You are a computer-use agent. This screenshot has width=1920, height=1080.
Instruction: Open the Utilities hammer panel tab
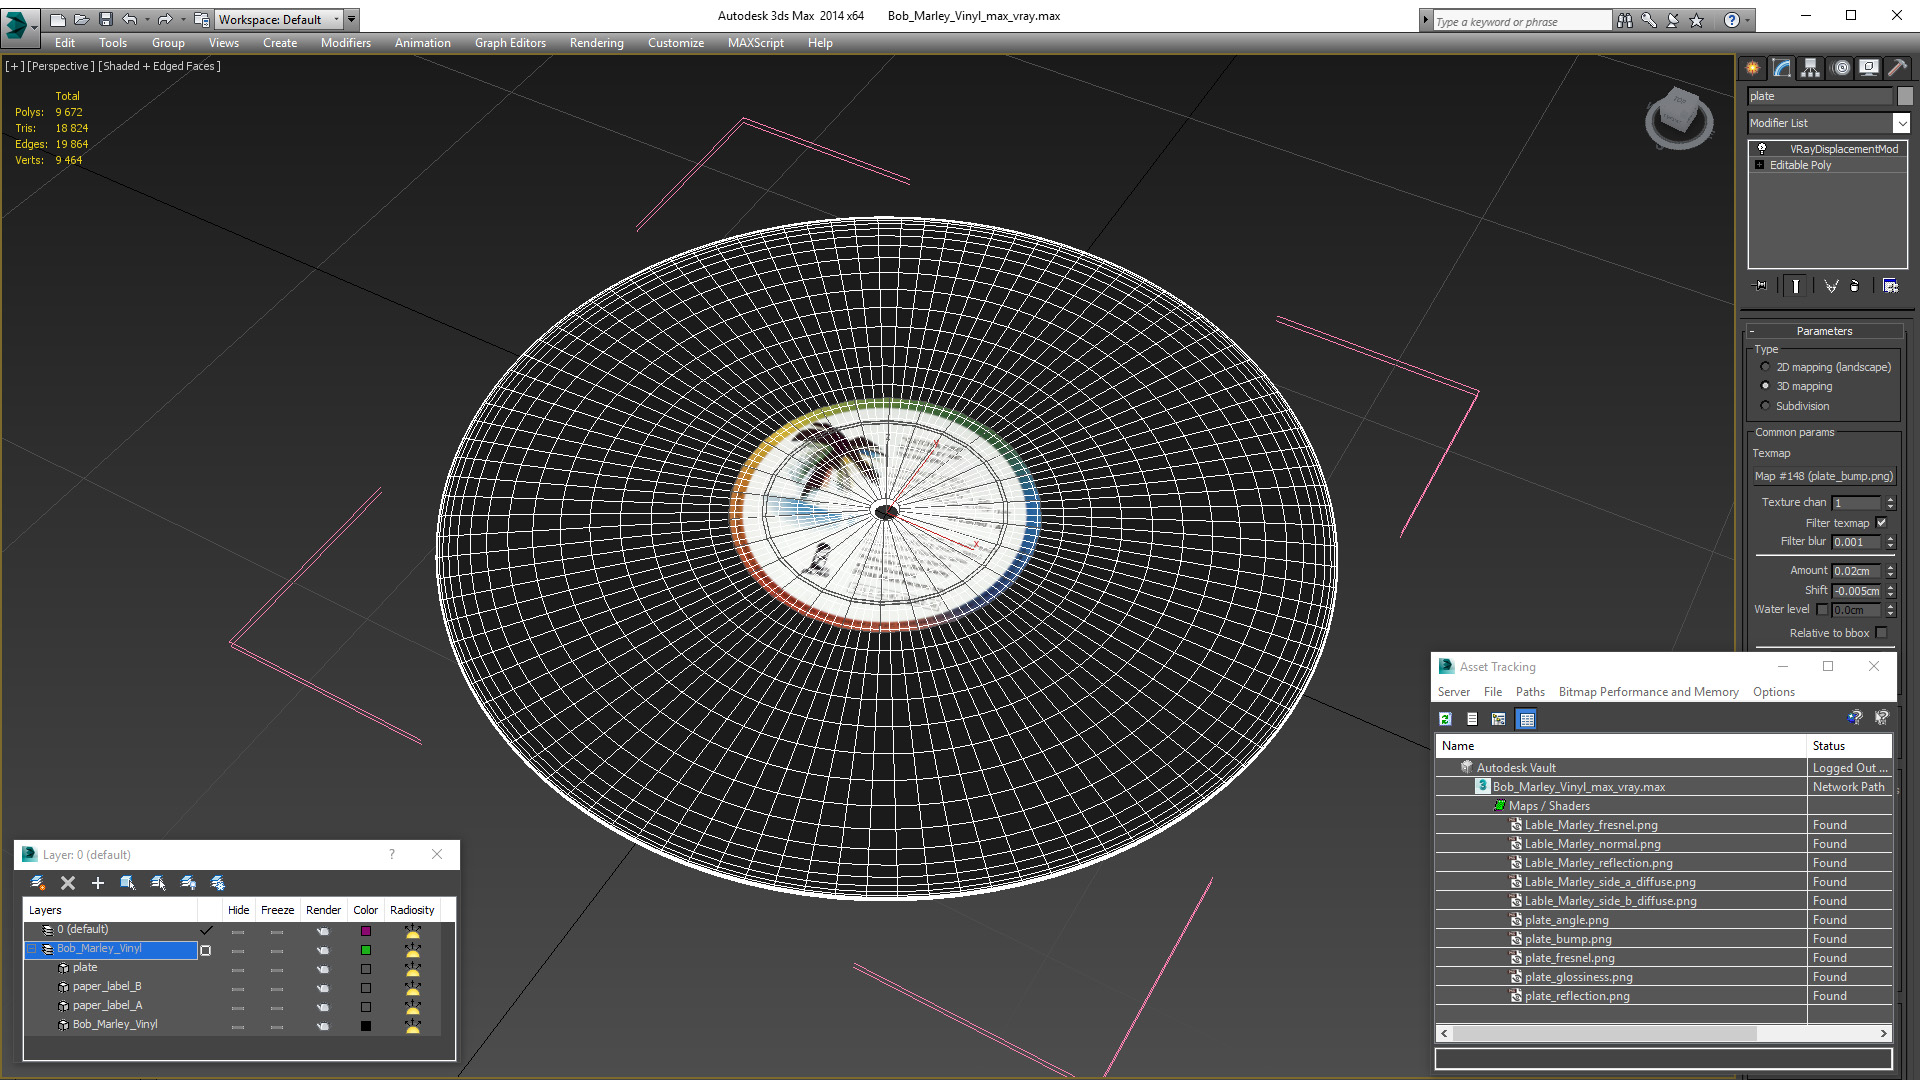point(1897,68)
